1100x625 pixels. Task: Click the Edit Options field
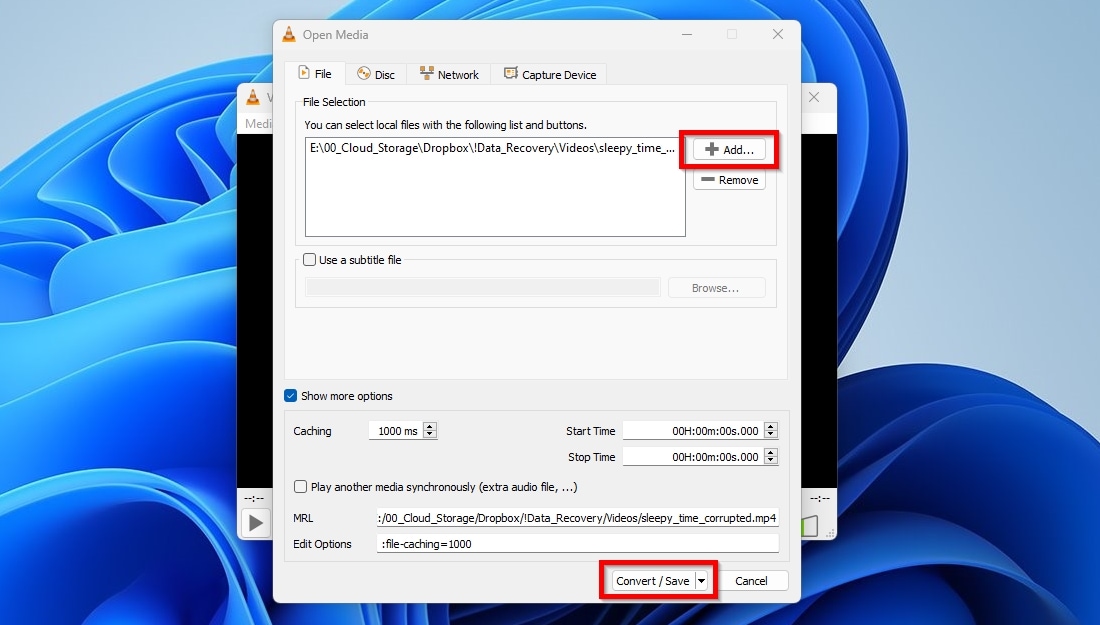577,544
